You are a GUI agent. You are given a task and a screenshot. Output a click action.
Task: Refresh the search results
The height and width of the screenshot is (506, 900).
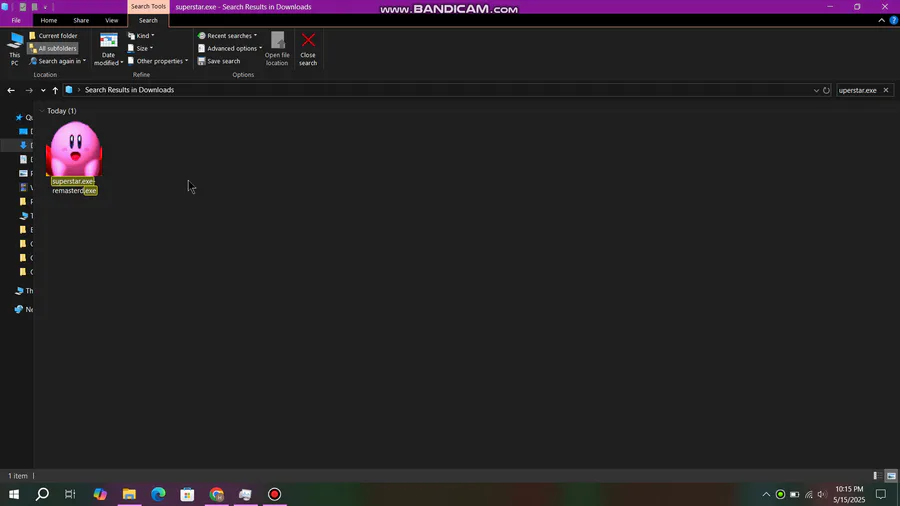[x=827, y=90]
